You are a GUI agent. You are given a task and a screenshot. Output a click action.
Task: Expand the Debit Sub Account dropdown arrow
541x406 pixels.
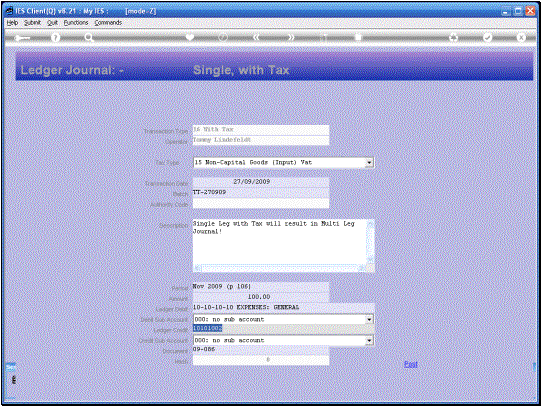click(x=369, y=319)
